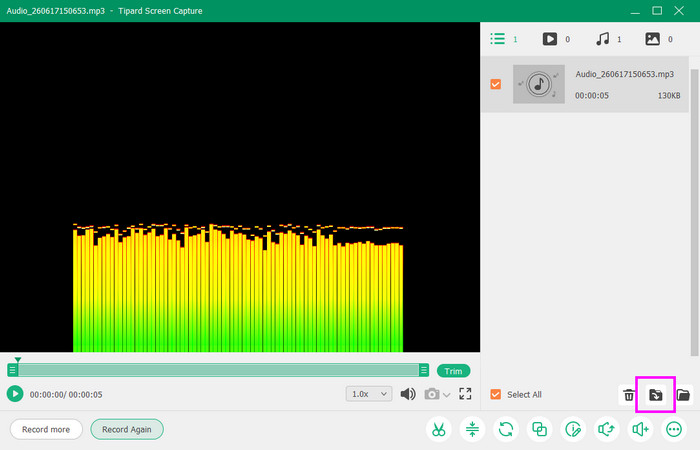Click the 130KB file size text
Viewport: 700px width, 450px height.
point(669,96)
